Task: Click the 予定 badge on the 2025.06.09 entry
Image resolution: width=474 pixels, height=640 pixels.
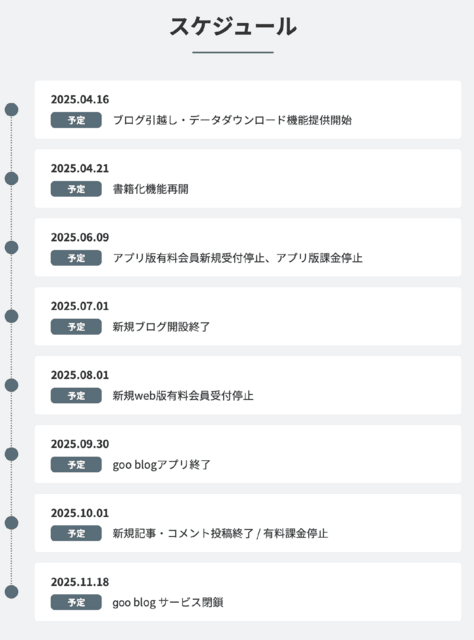Action: (x=76, y=258)
